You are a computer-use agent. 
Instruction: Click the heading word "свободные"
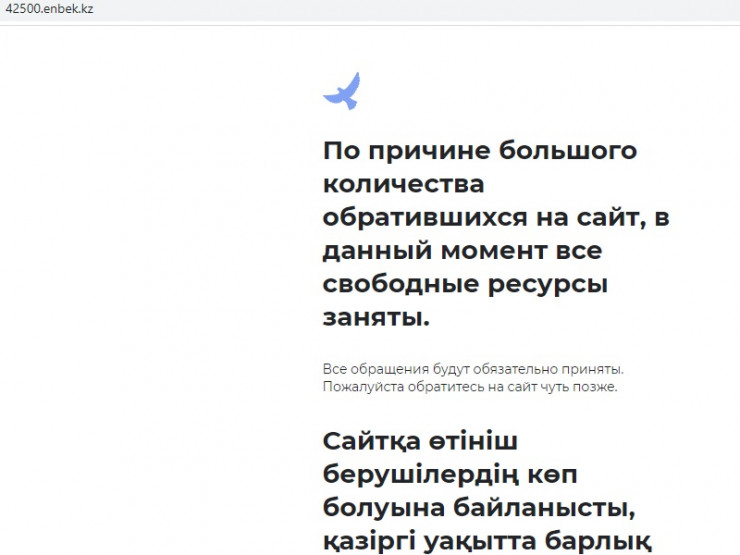(403, 284)
